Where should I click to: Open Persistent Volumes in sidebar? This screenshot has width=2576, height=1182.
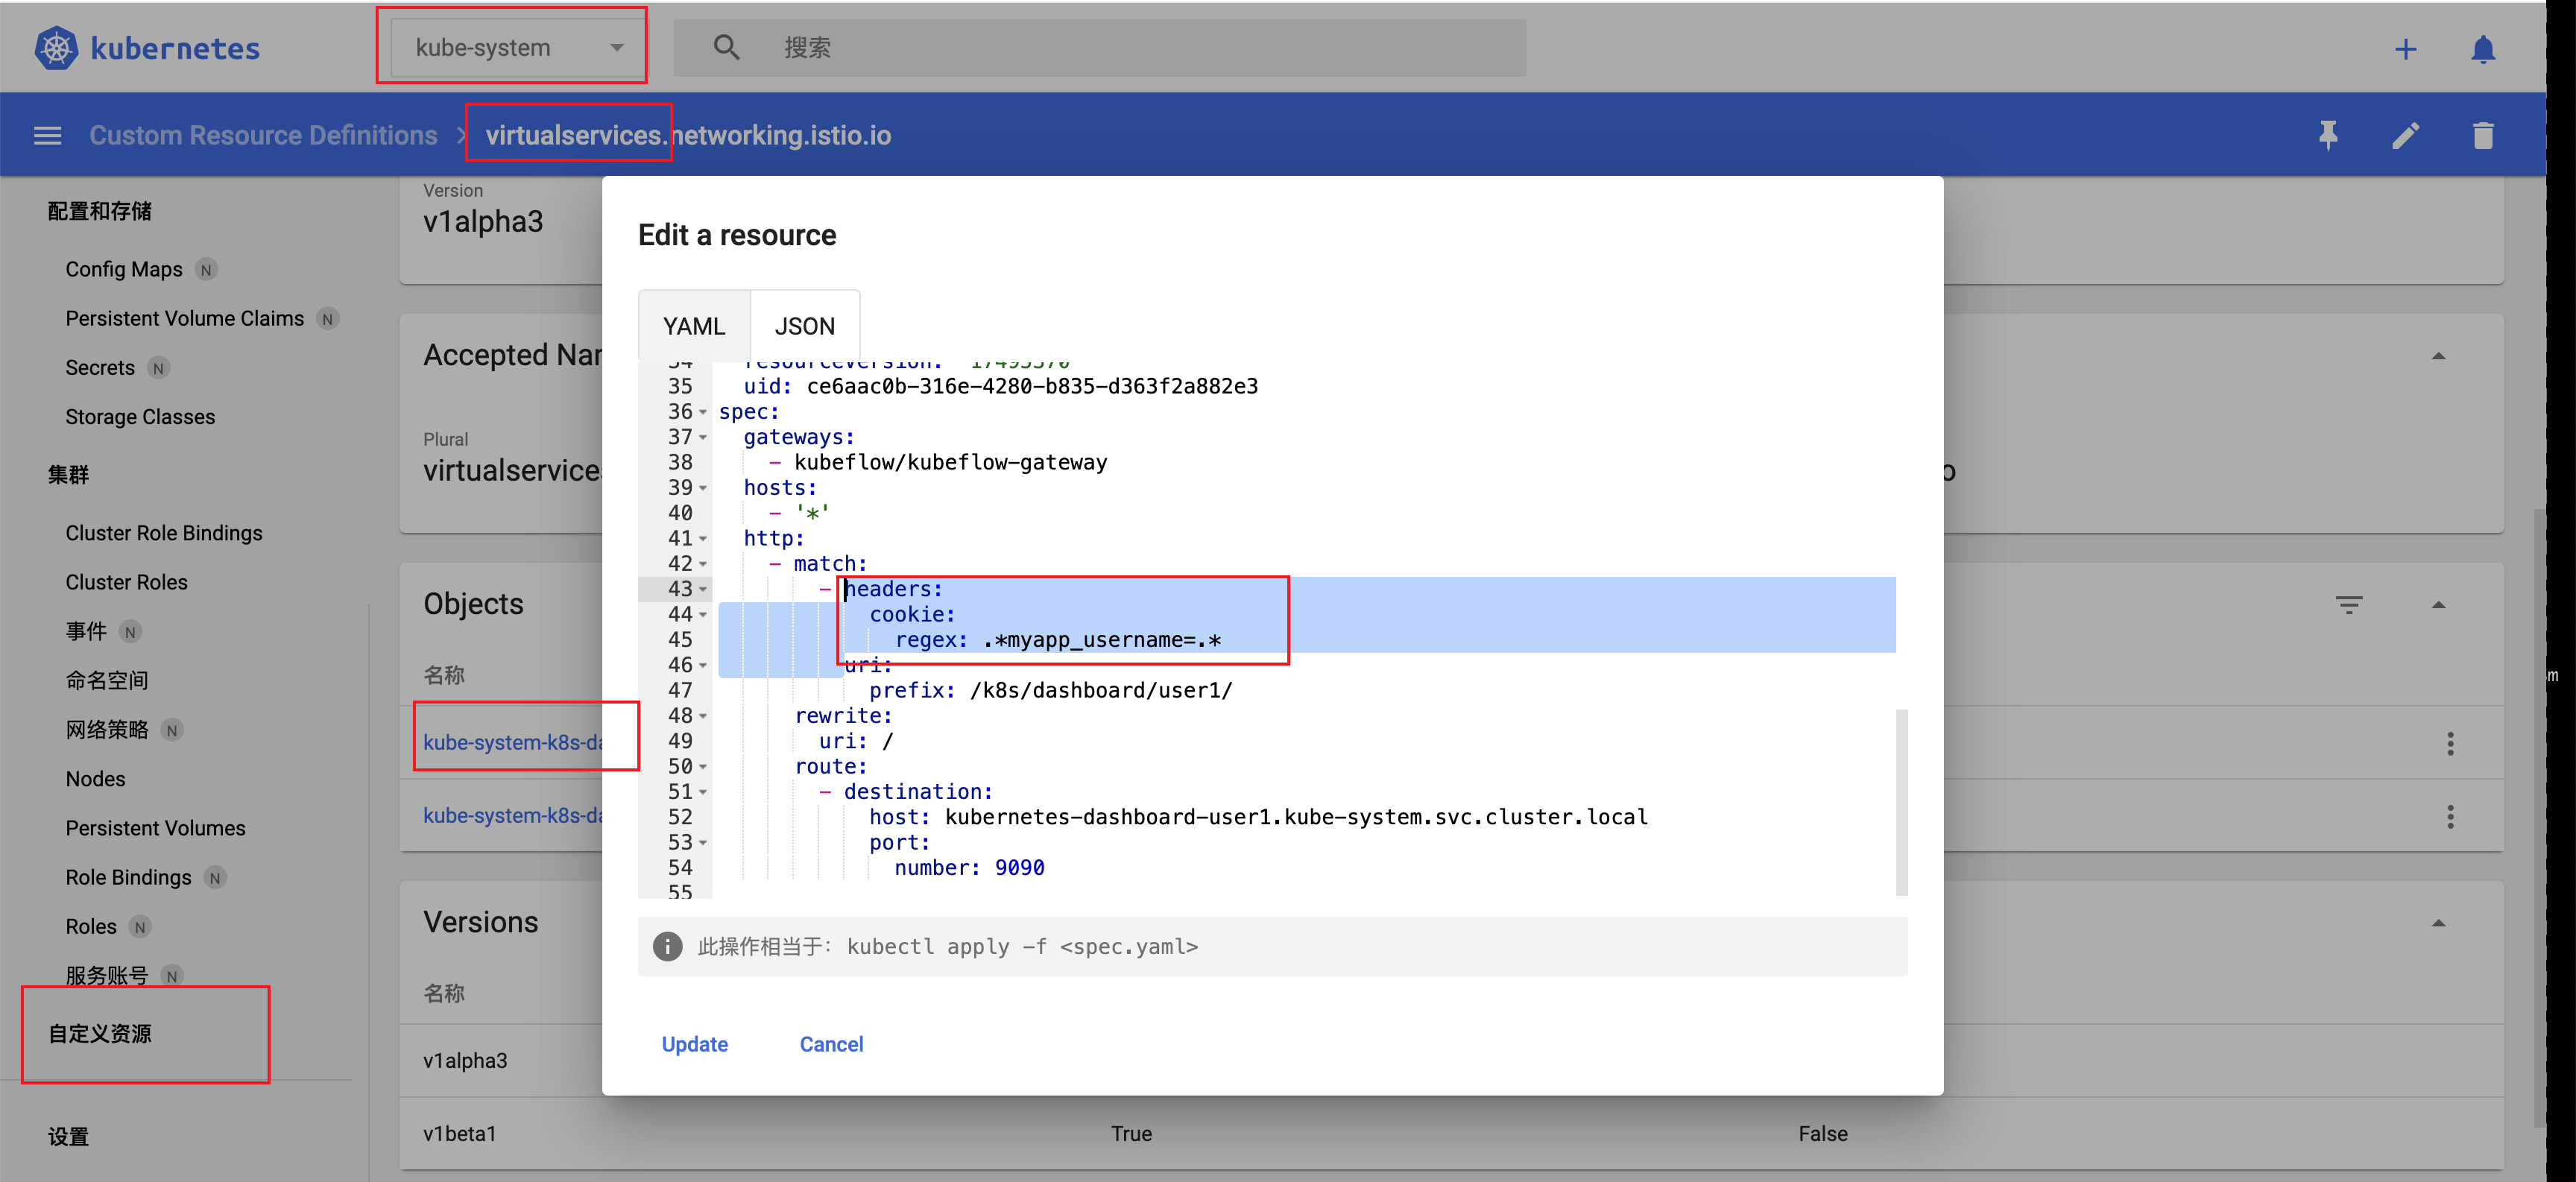click(155, 828)
